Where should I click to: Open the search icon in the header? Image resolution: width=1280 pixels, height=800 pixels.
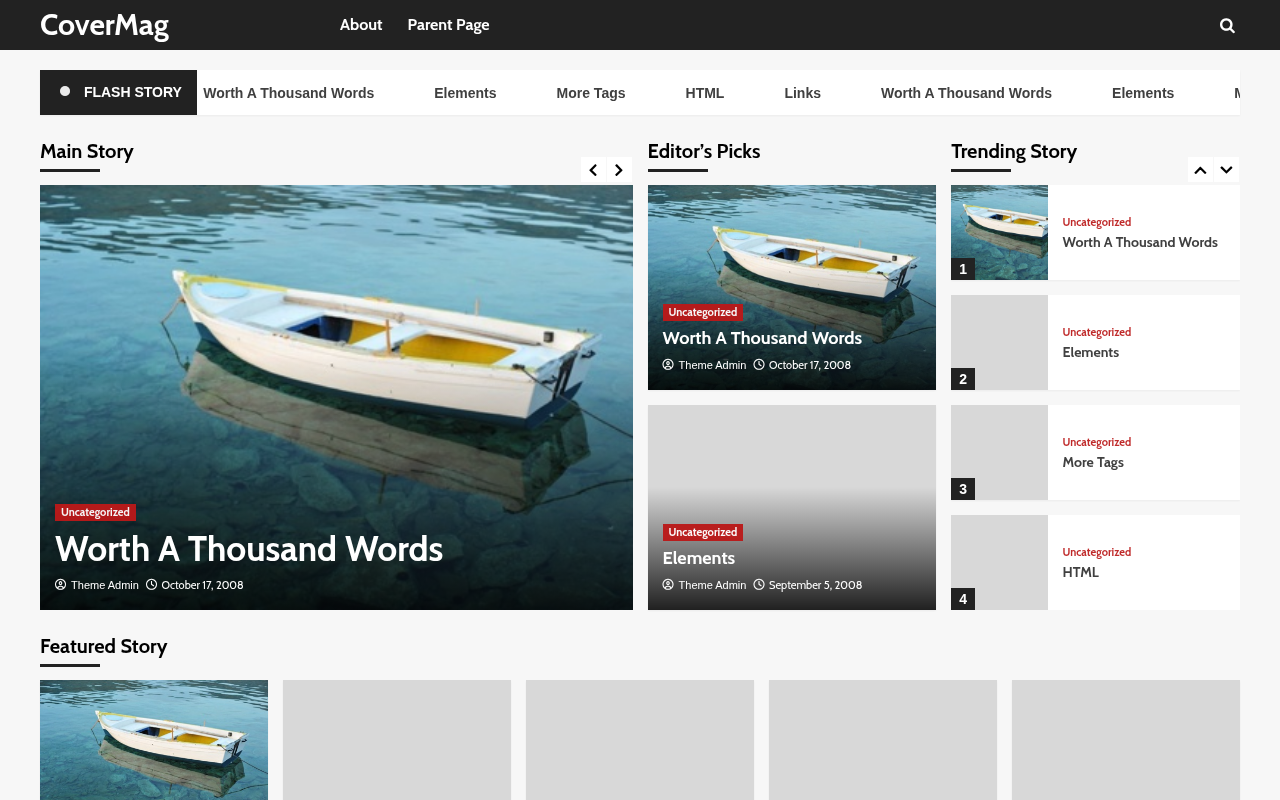coord(1227,25)
